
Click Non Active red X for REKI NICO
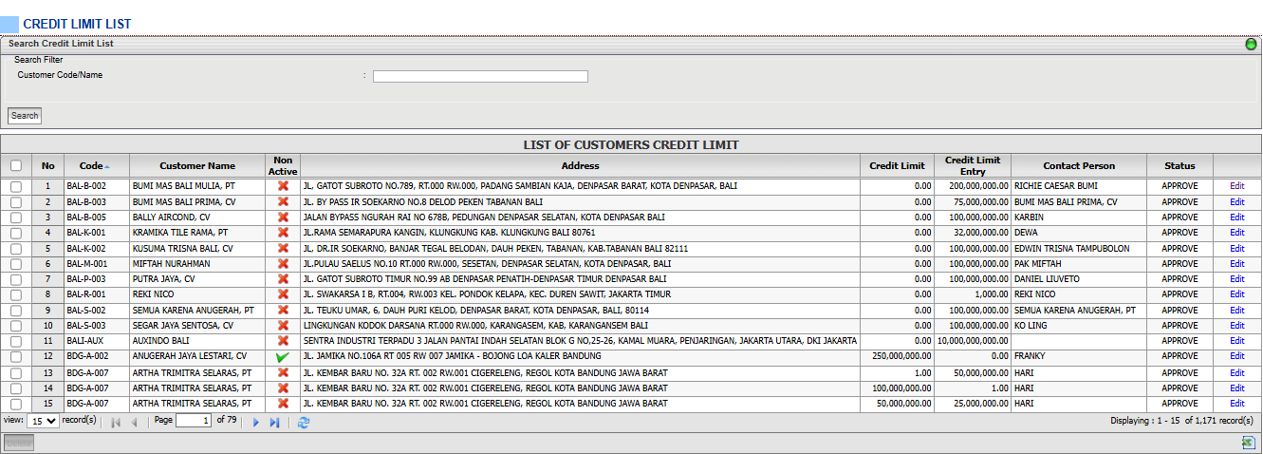[x=283, y=295]
